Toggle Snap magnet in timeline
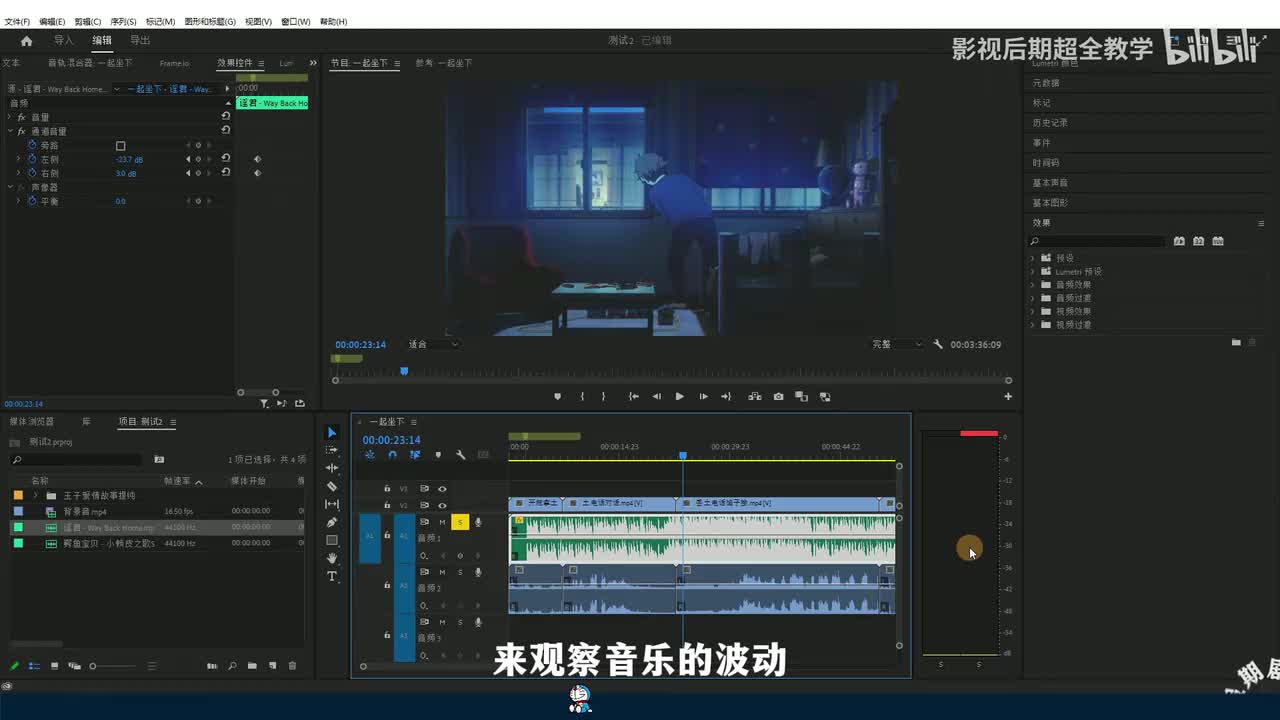Image resolution: width=1280 pixels, height=720 pixels. (392, 455)
